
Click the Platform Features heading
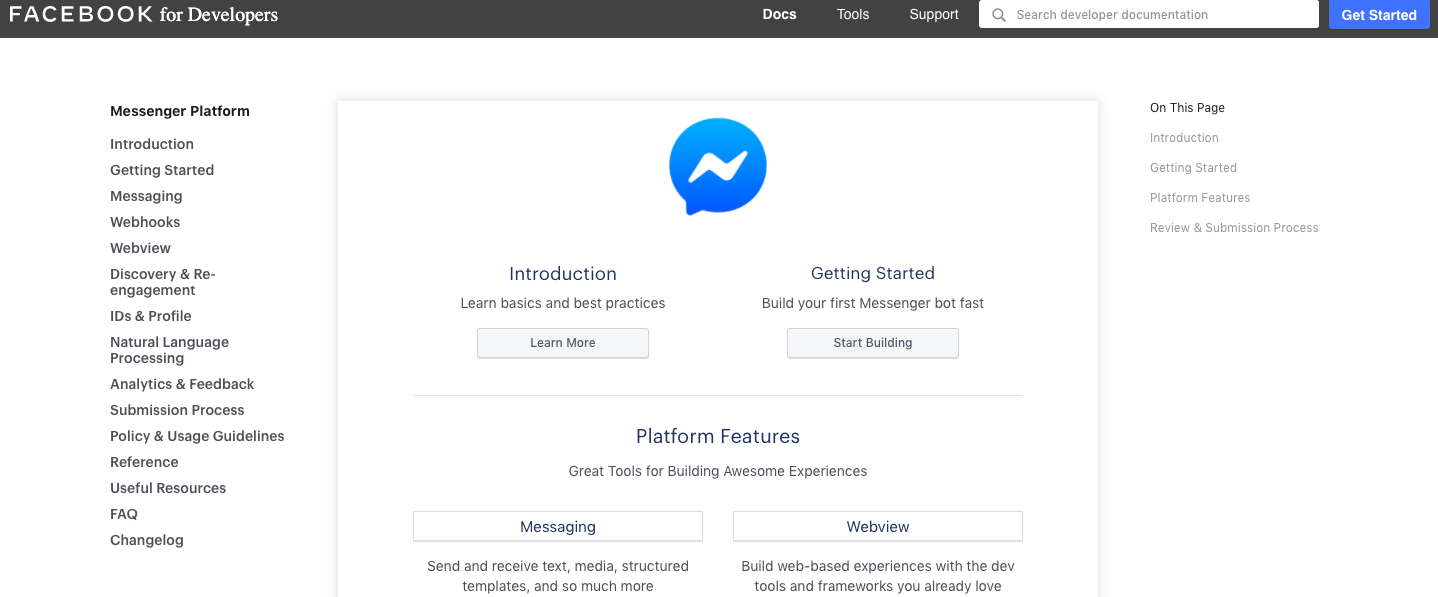click(718, 437)
